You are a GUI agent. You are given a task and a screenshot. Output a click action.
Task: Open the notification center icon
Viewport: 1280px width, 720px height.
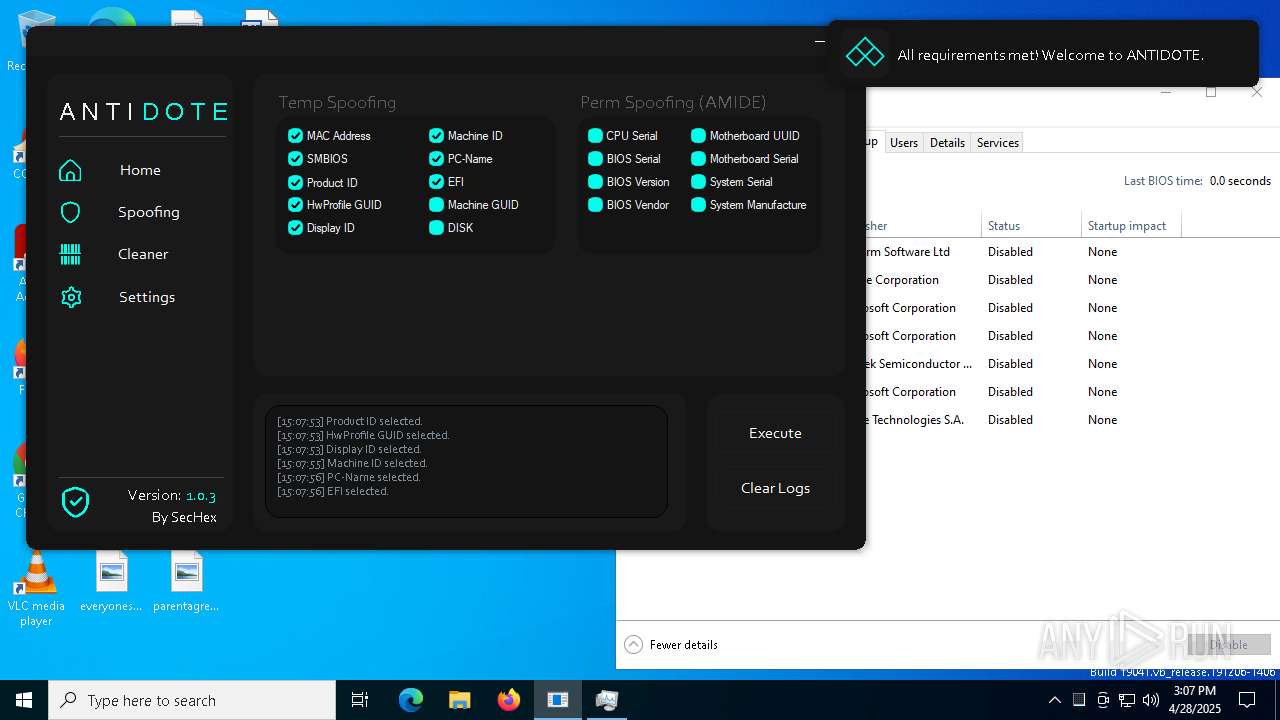pos(1247,700)
